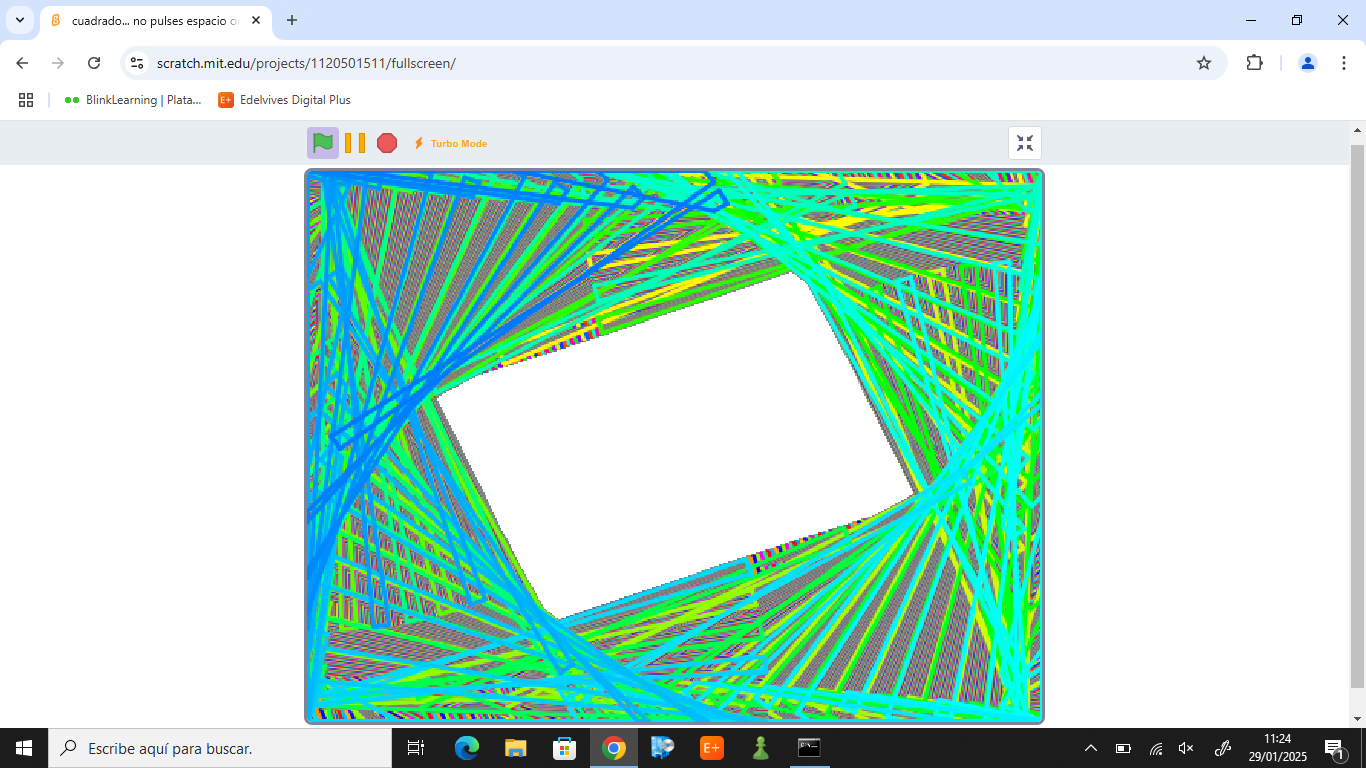Select the cuadrado Scratch project tab
1366x768 pixels.
[150, 20]
